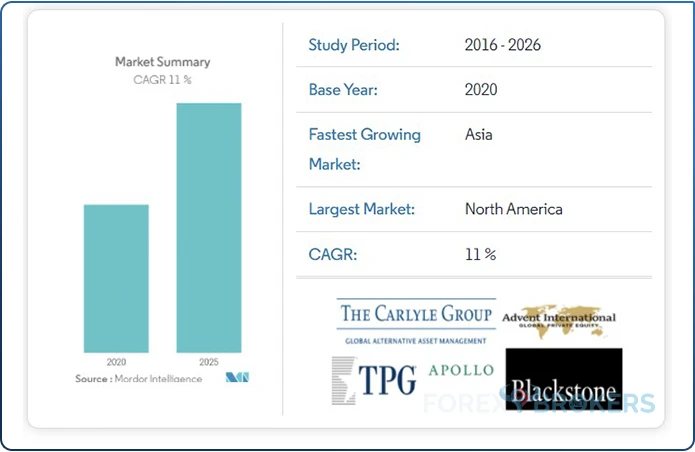
Task: Click the Apollo logo
Action: pyautogui.click(x=461, y=370)
